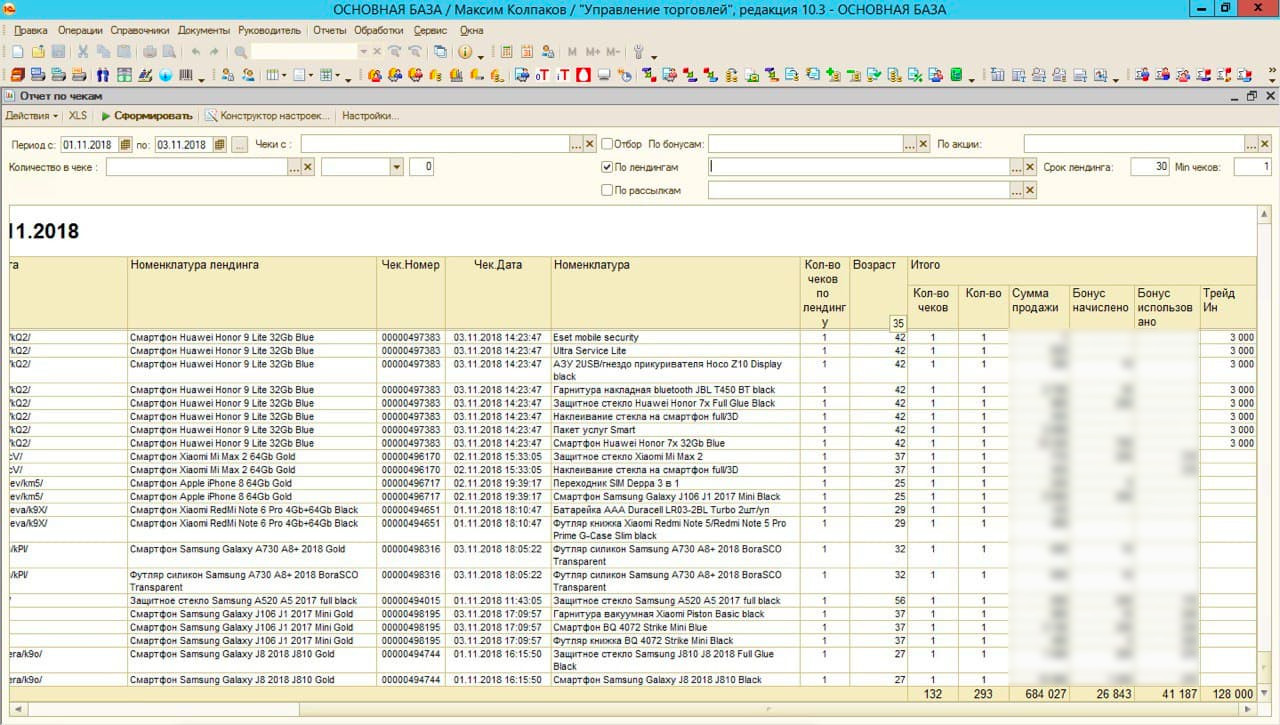
Task: Open the calculator icon in top toolbar
Action: pos(506,52)
